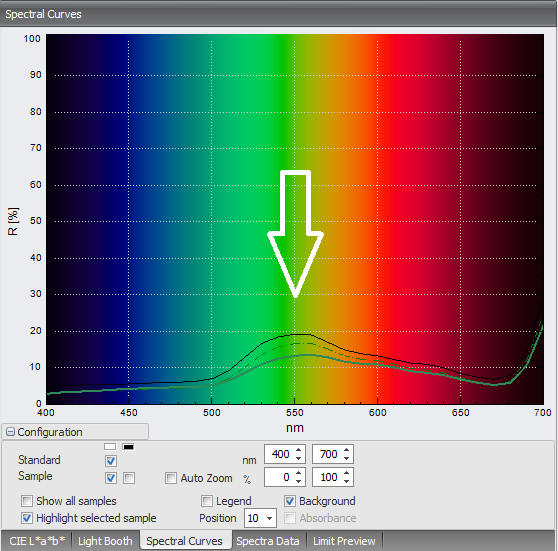558x551 pixels.
Task: Click the white background swatch icon
Action: click(x=110, y=446)
